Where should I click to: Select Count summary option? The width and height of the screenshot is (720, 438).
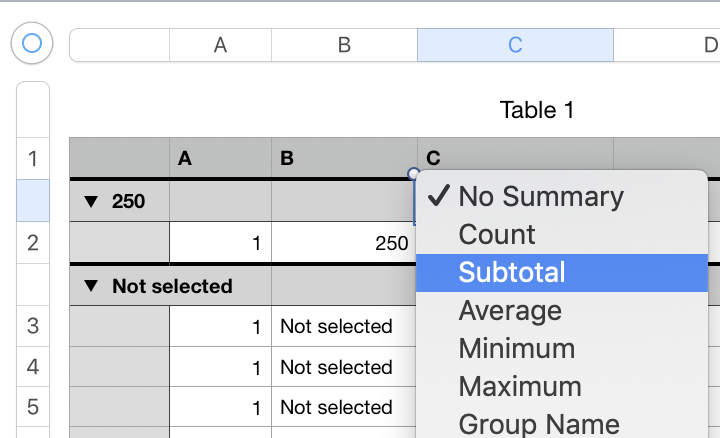pyautogui.click(x=497, y=234)
